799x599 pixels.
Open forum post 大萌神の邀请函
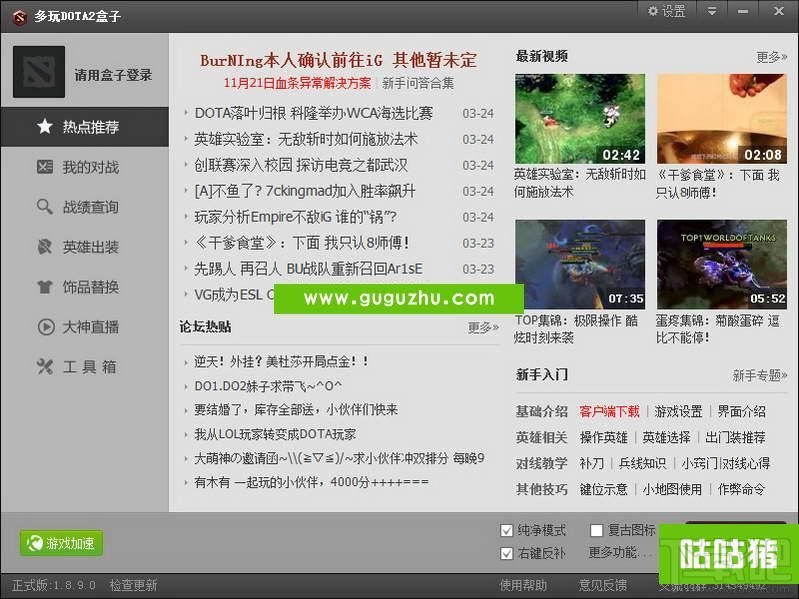coord(339,458)
